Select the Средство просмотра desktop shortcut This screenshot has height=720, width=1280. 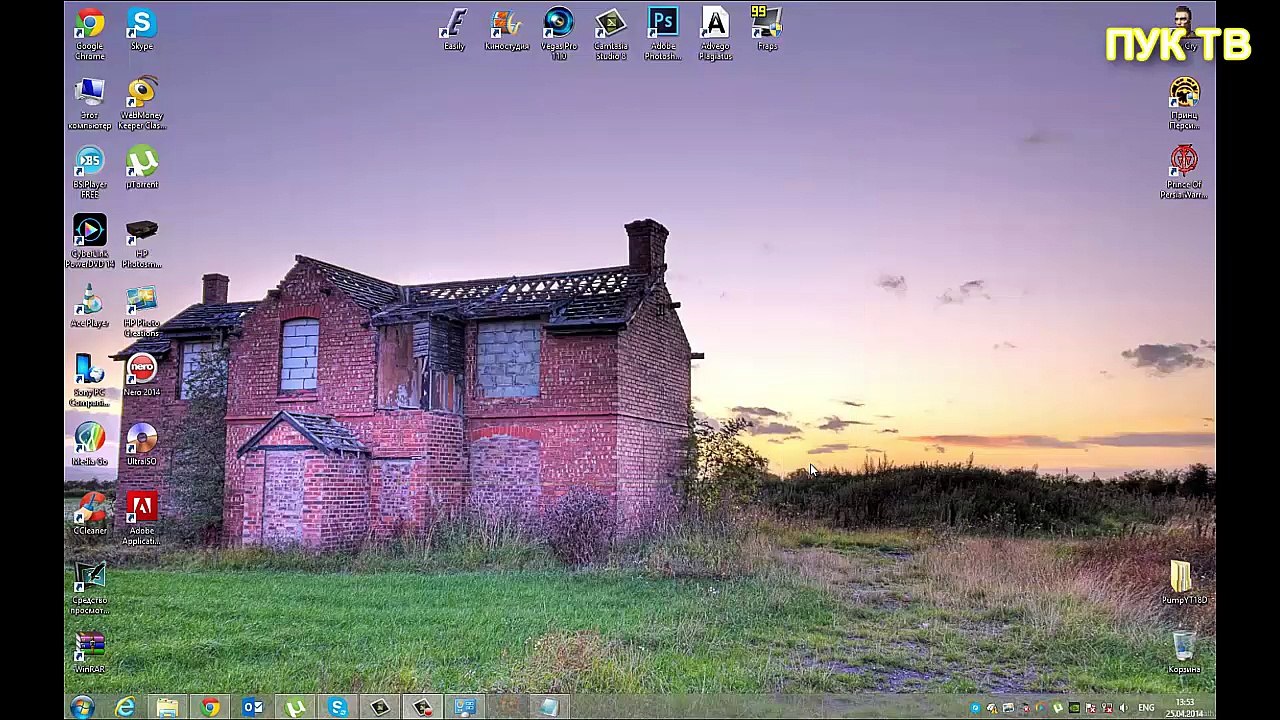coord(89,588)
